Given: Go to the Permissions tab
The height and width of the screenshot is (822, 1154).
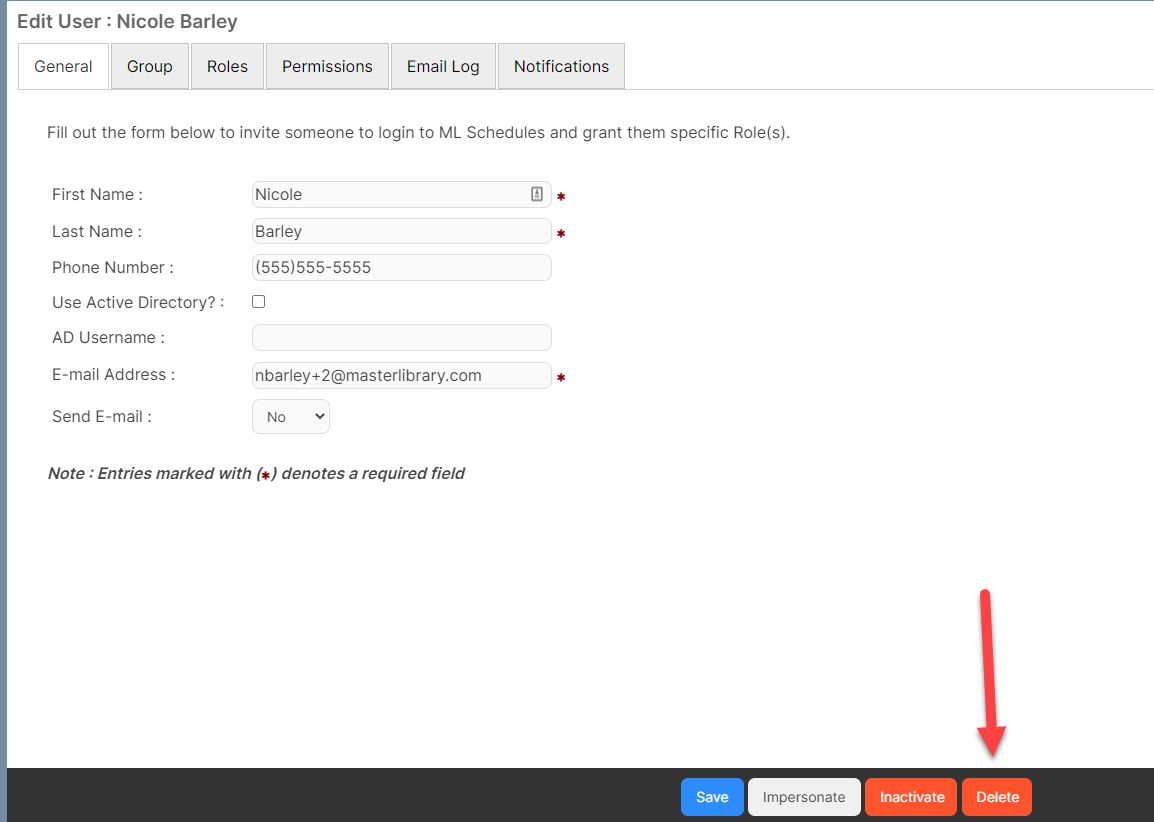Looking at the screenshot, I should click(327, 66).
